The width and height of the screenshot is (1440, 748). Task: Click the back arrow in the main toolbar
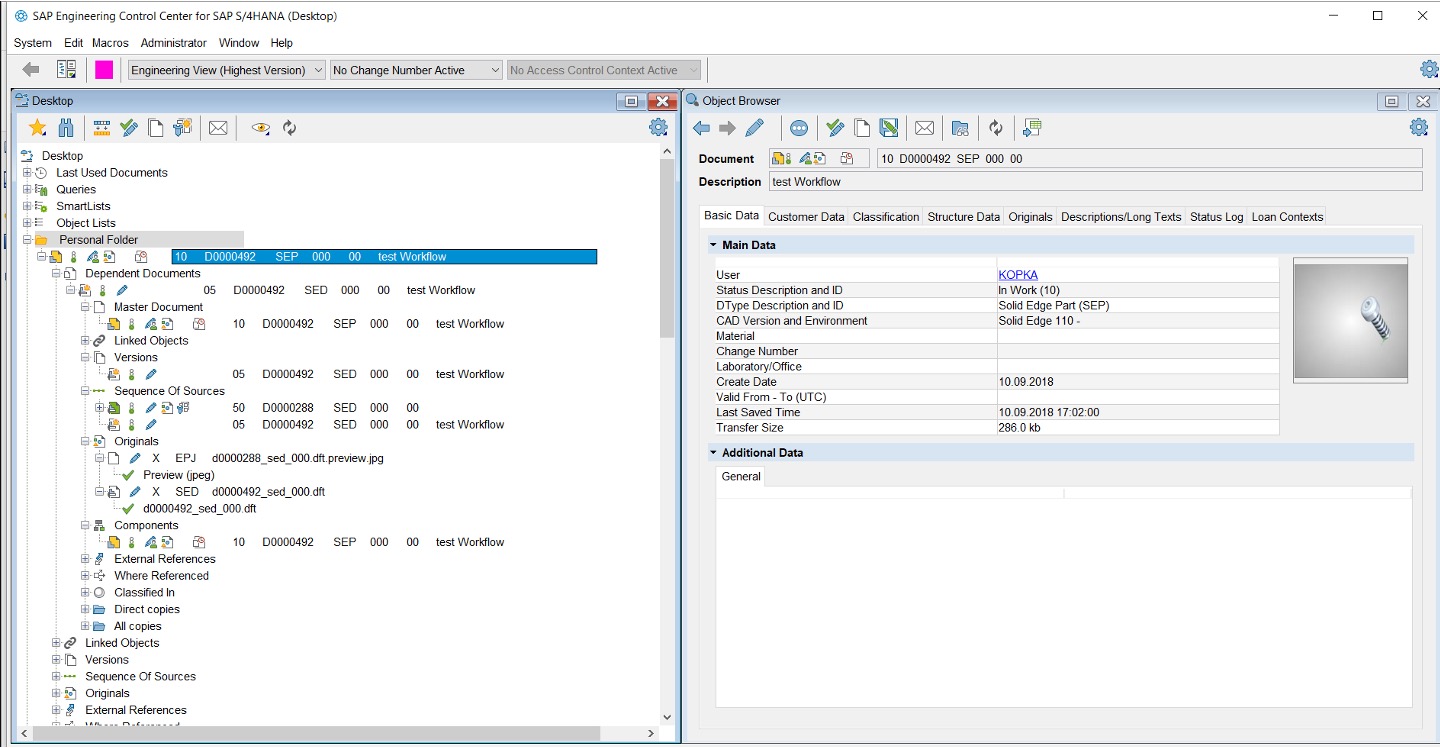pyautogui.click(x=31, y=70)
